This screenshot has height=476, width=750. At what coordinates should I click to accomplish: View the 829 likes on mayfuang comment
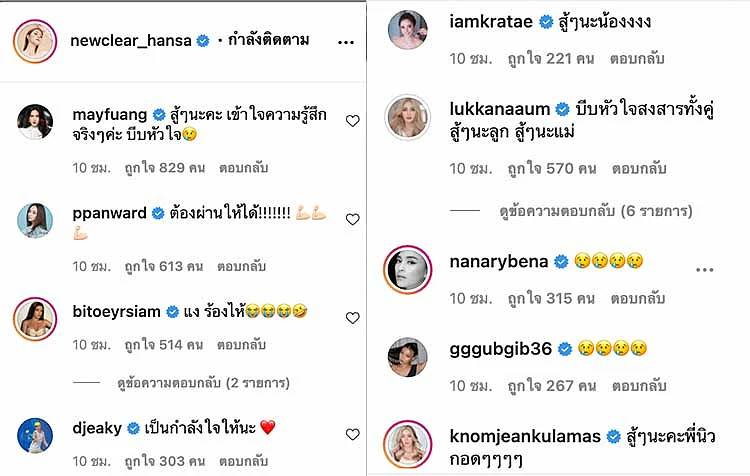[165, 168]
